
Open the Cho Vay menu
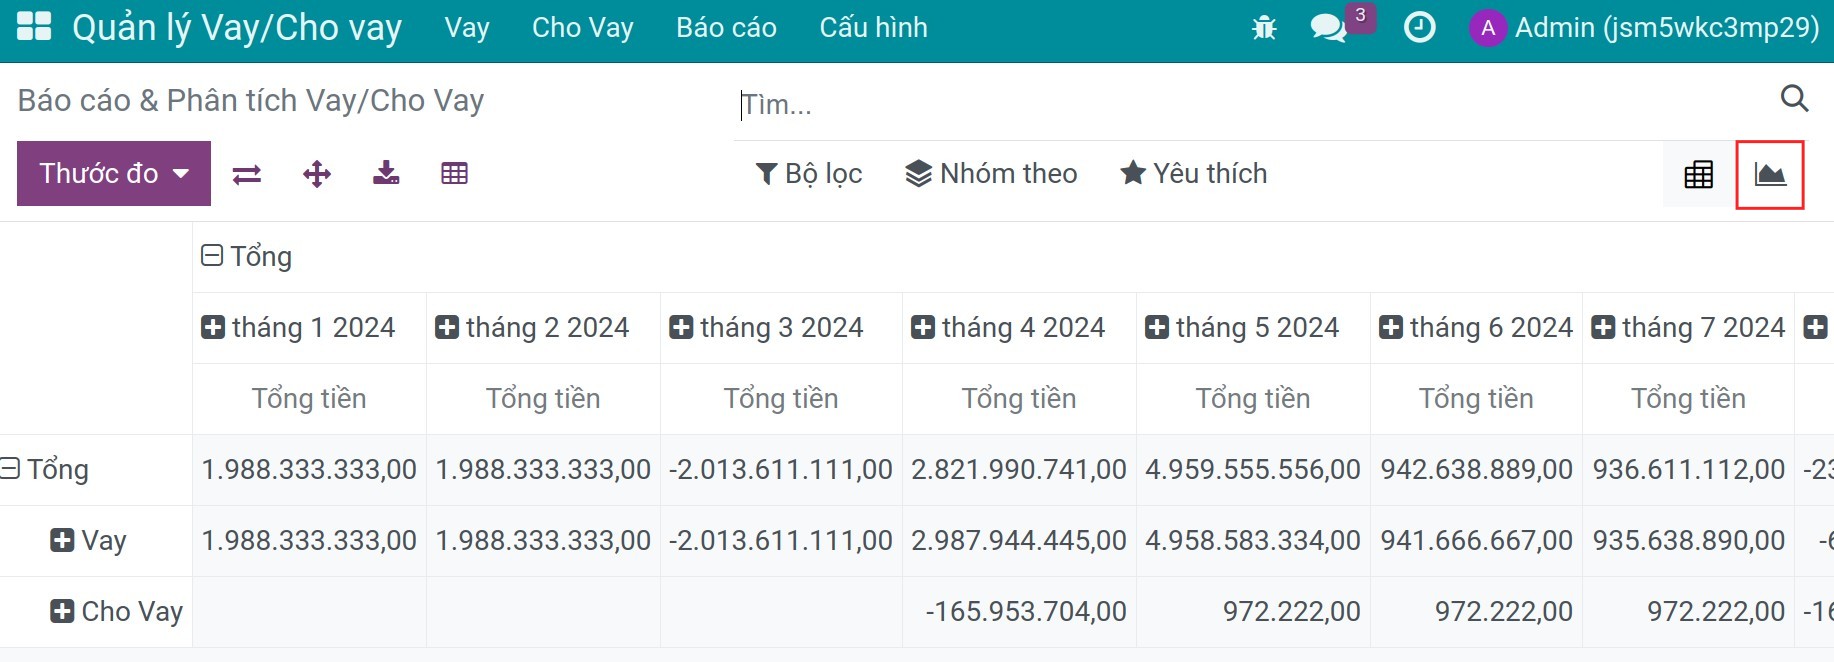click(583, 27)
